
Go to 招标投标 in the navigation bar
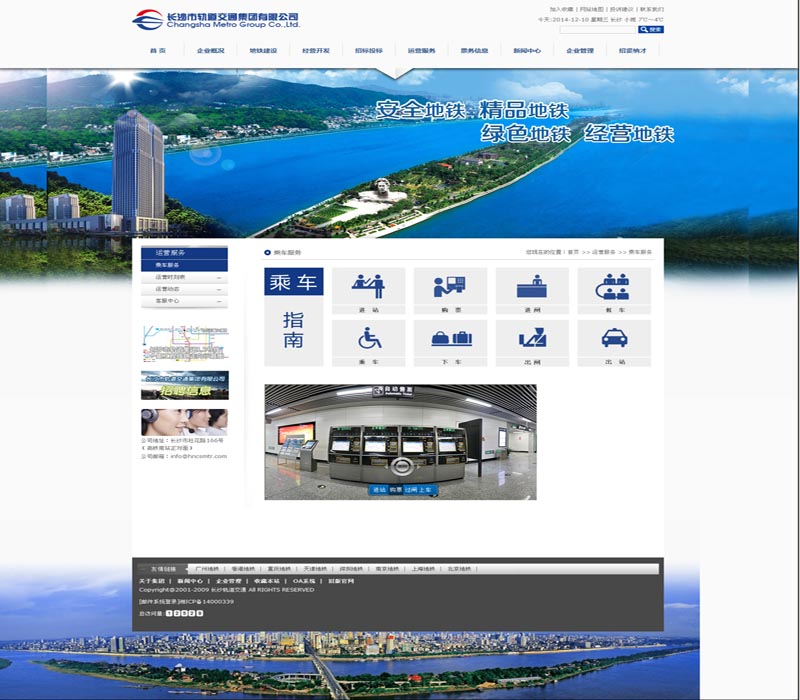(369, 50)
